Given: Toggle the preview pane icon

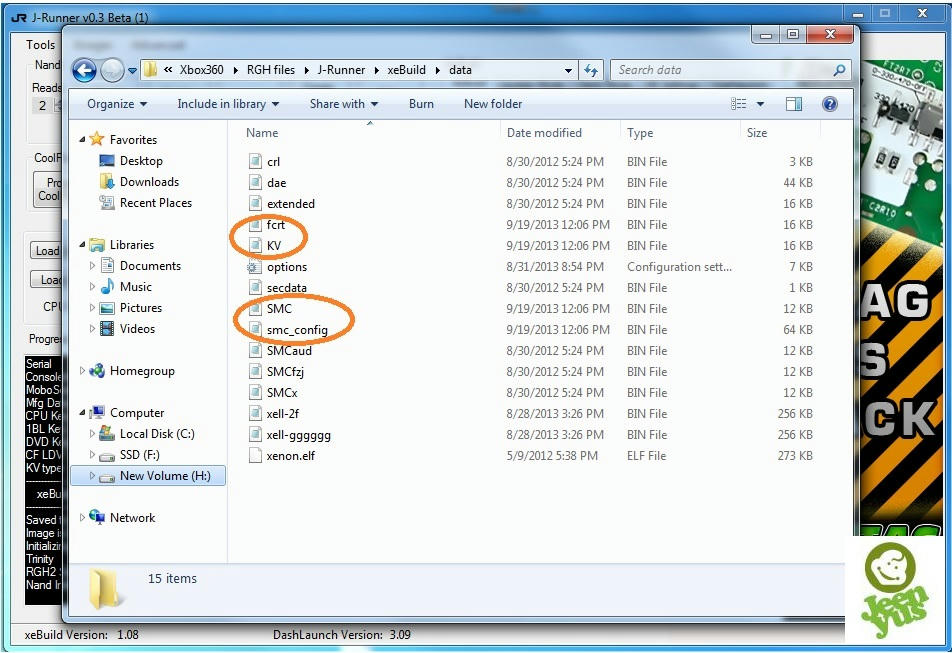Looking at the screenshot, I should coord(794,104).
